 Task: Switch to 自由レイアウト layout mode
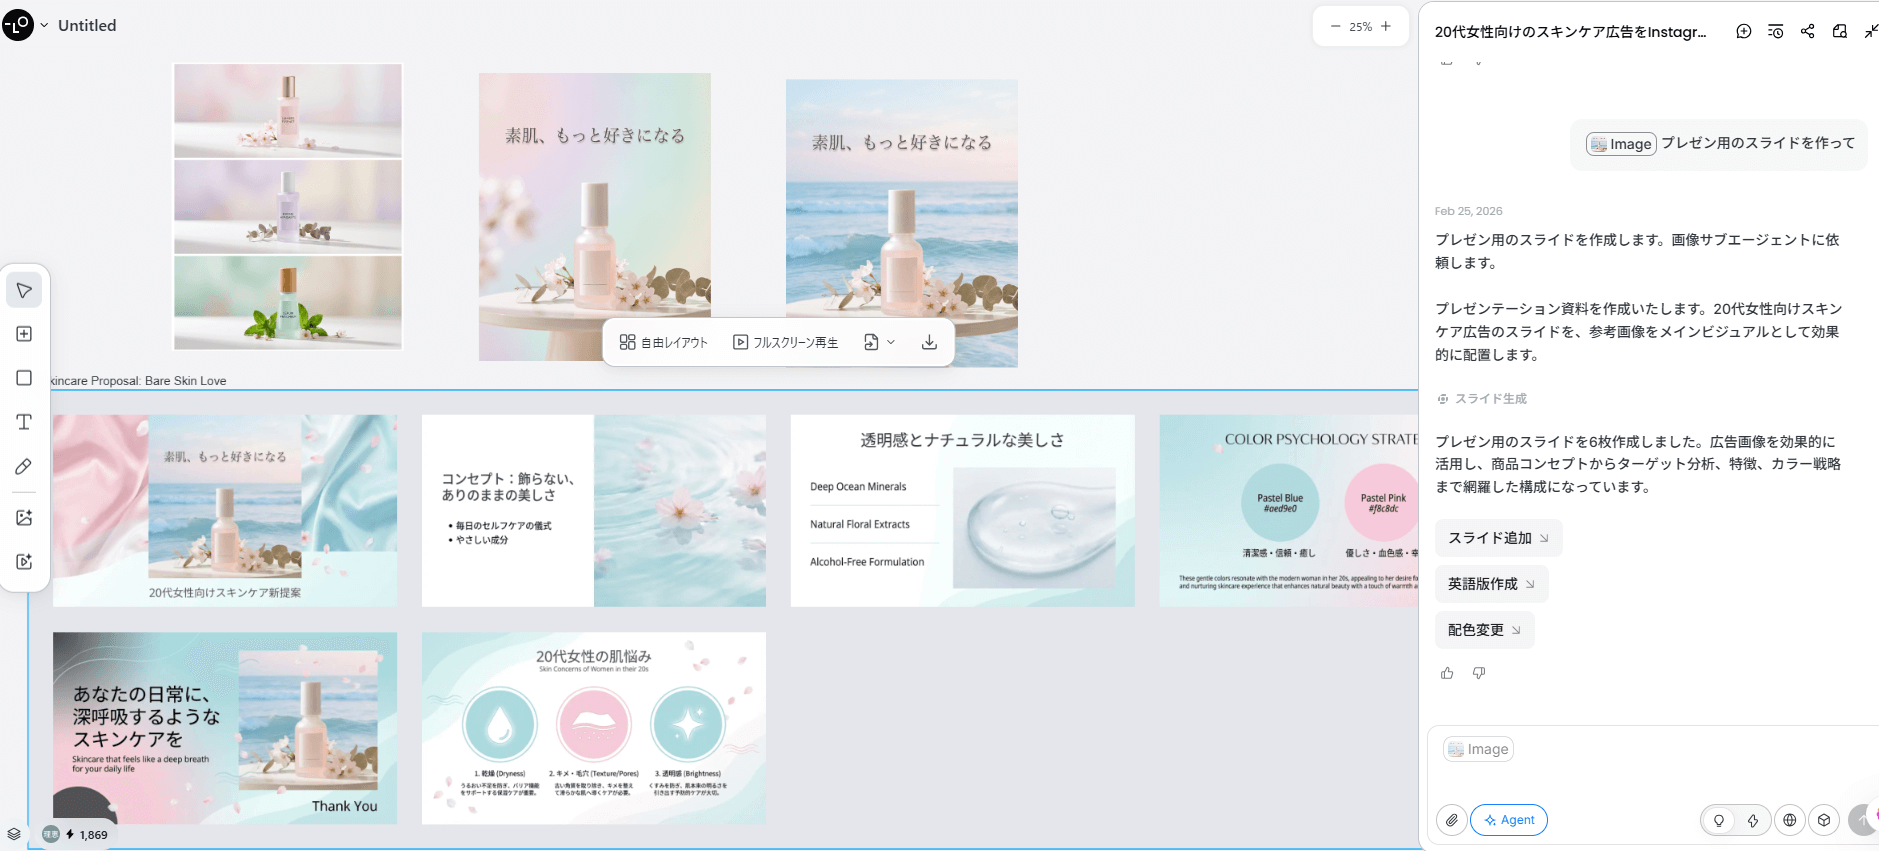coord(663,342)
